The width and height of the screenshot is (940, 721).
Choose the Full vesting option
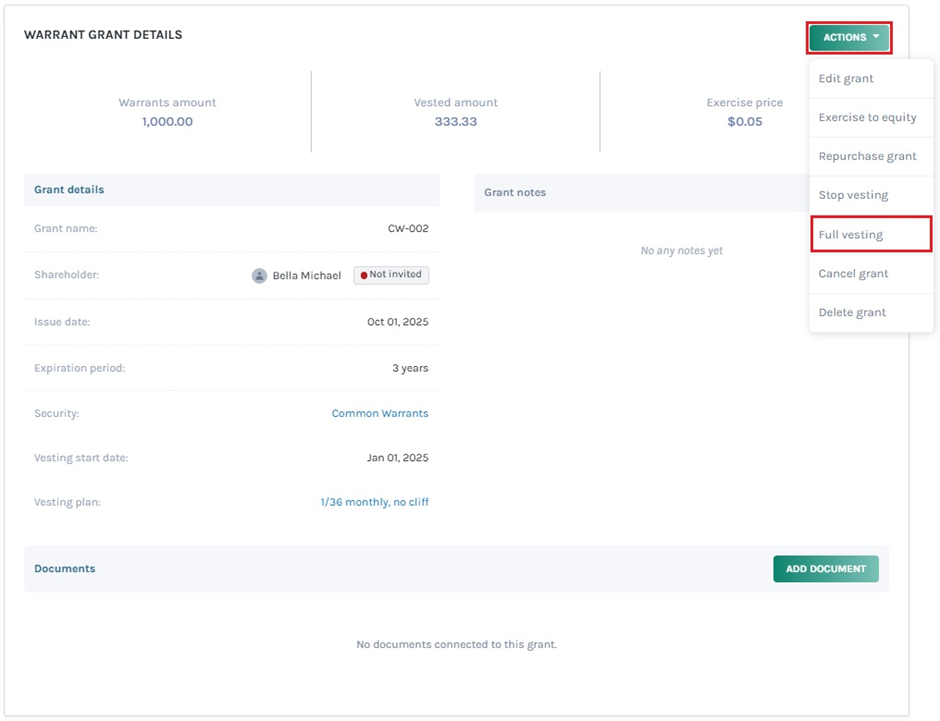point(851,235)
